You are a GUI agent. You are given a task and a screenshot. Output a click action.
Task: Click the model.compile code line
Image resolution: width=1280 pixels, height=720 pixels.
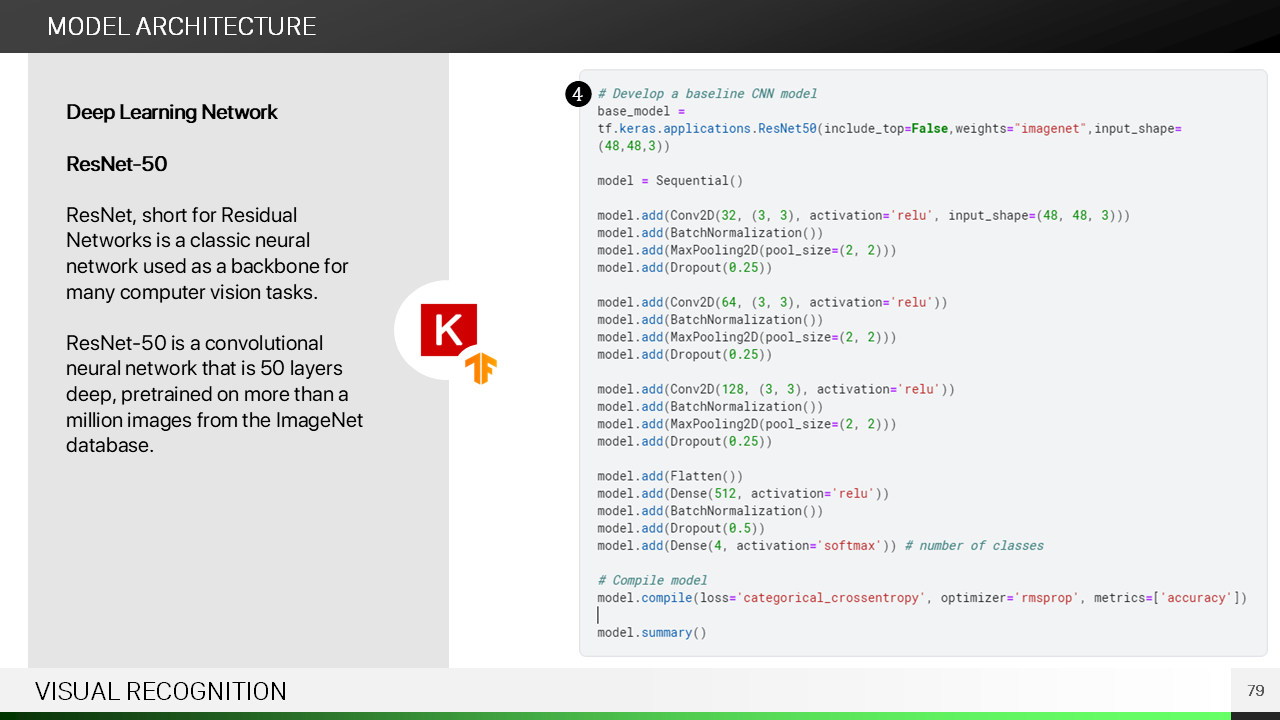(921, 598)
